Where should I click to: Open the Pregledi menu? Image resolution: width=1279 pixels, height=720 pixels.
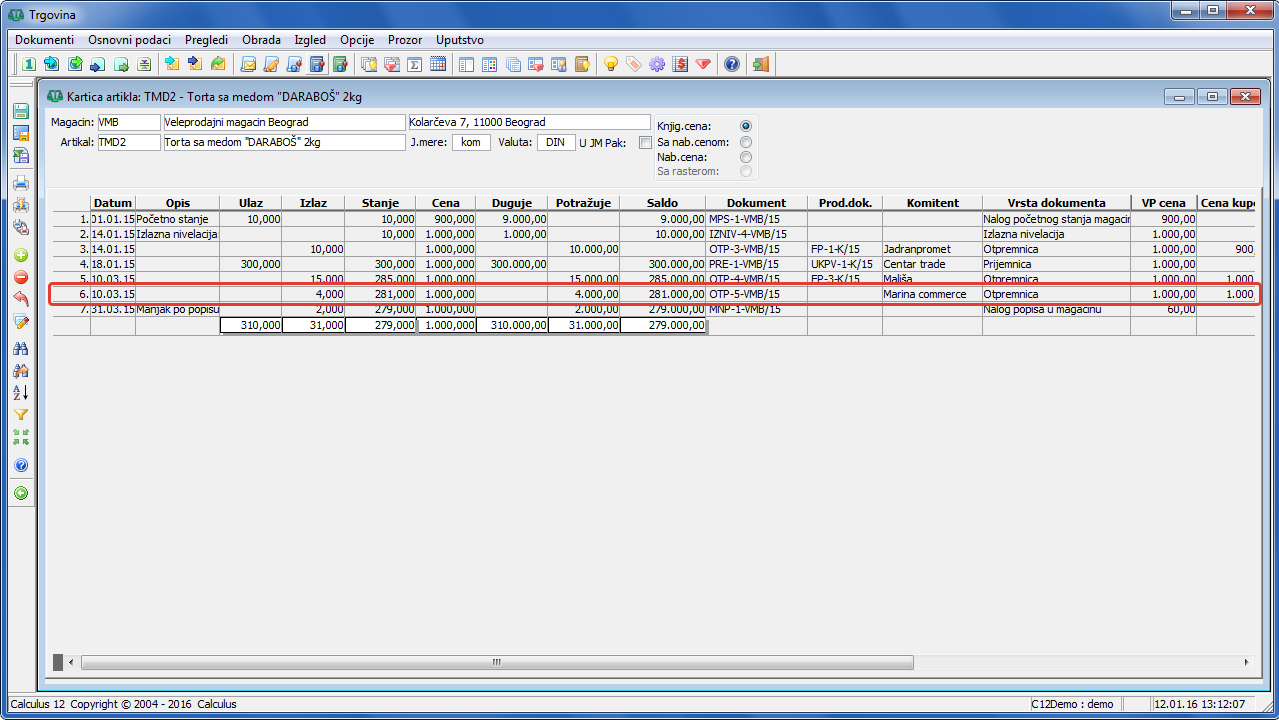pyautogui.click(x=206, y=40)
